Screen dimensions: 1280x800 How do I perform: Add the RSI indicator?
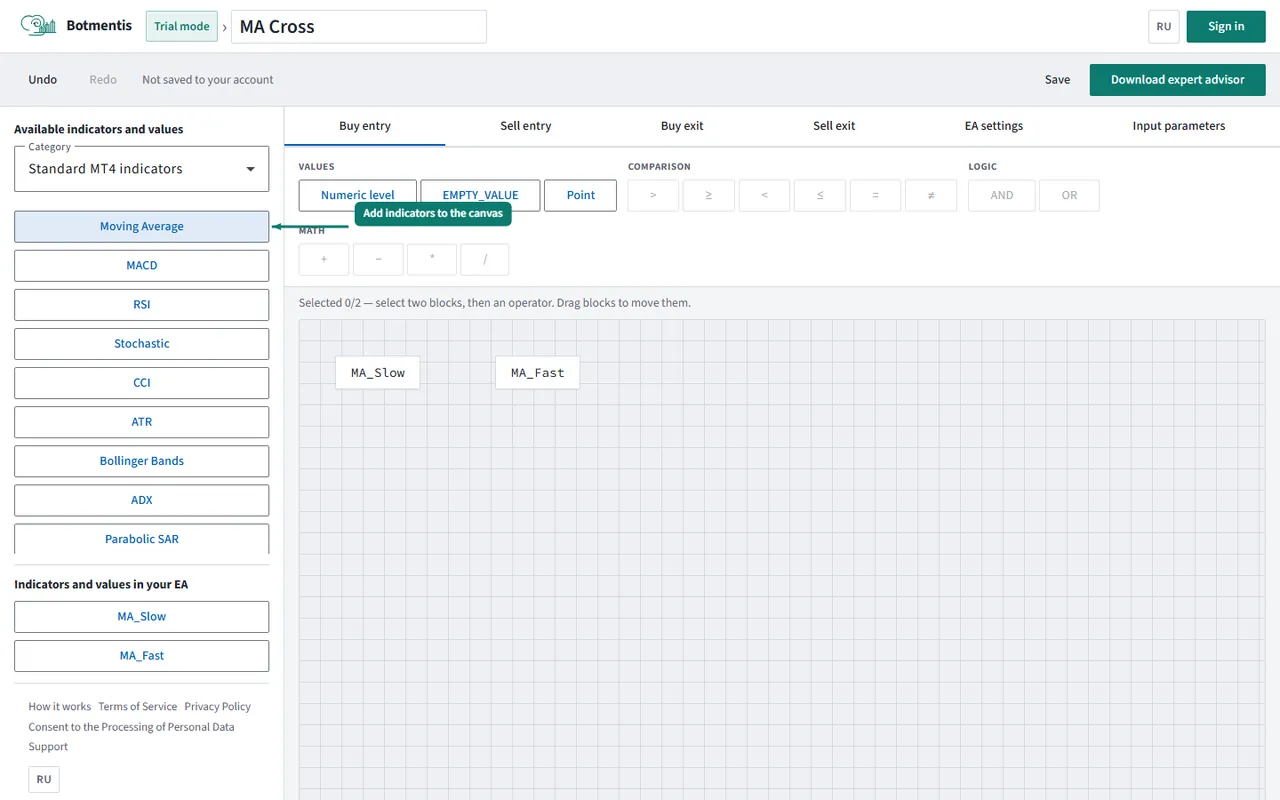click(x=142, y=305)
